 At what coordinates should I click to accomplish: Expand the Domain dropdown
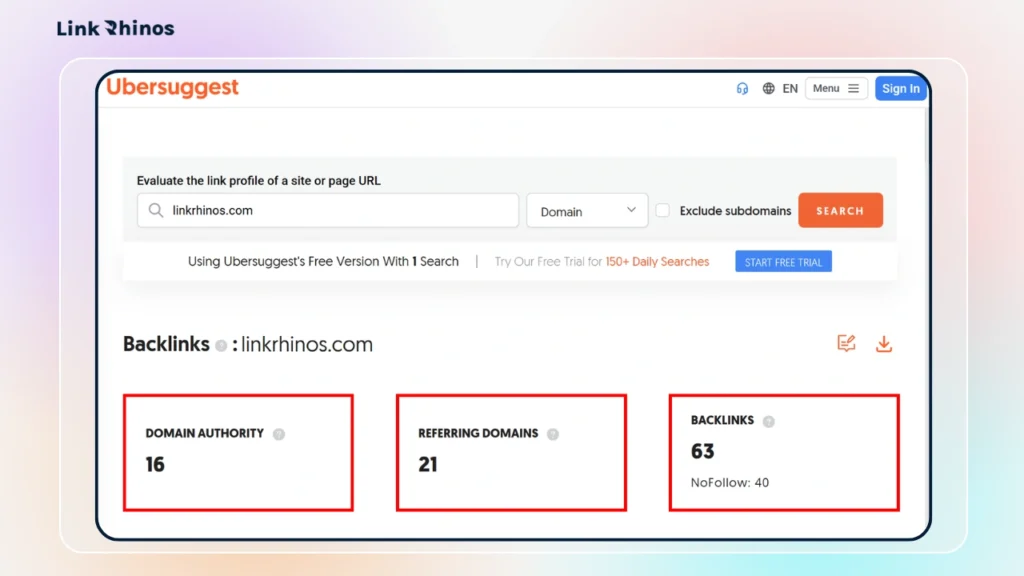tap(587, 210)
